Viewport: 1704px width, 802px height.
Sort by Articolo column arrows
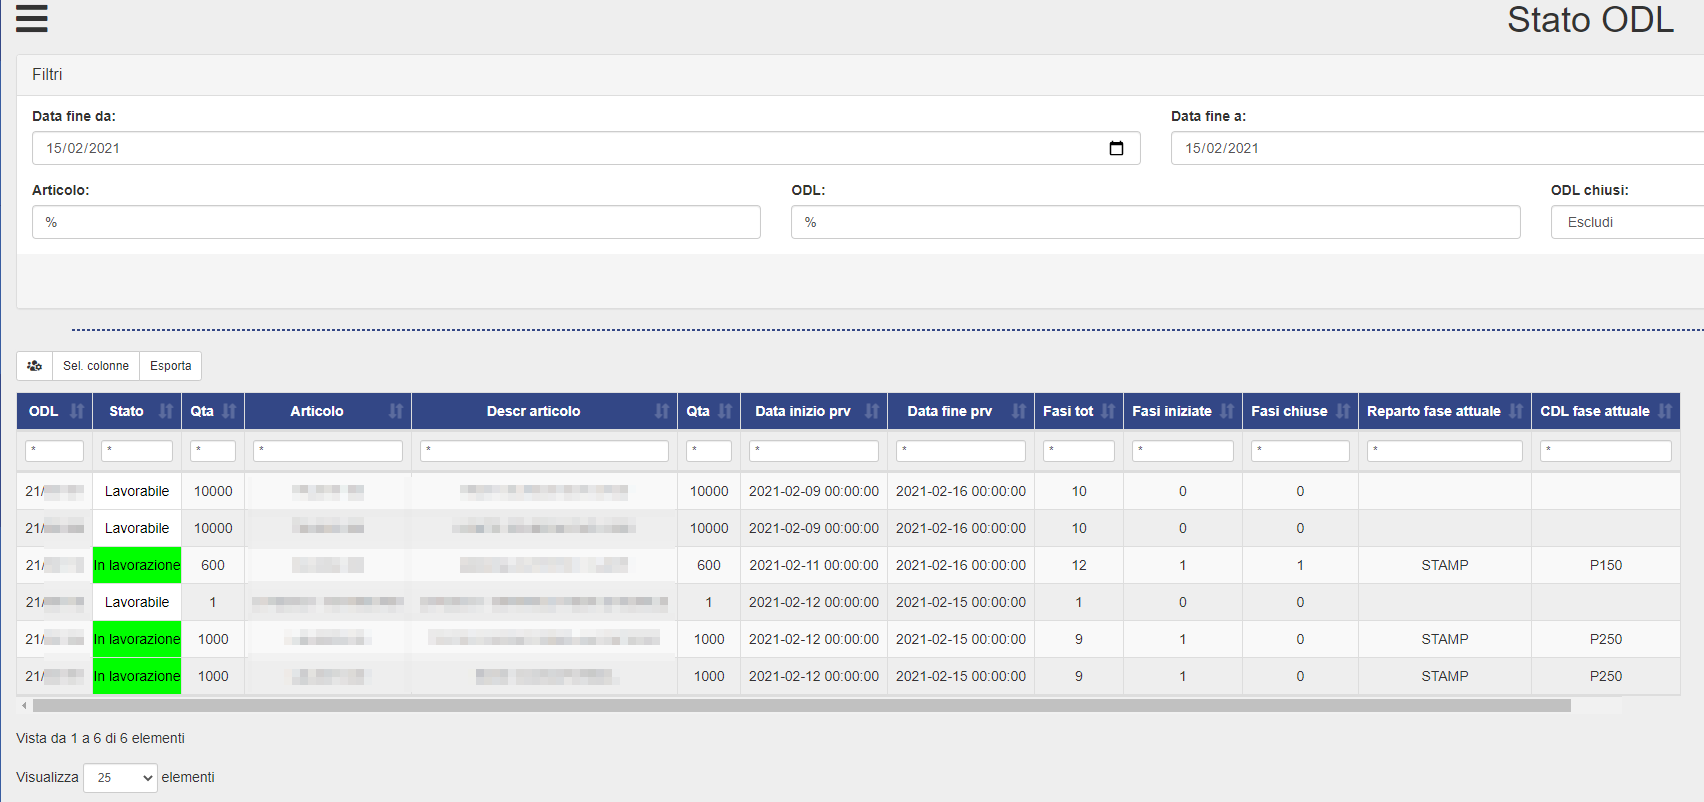396,411
